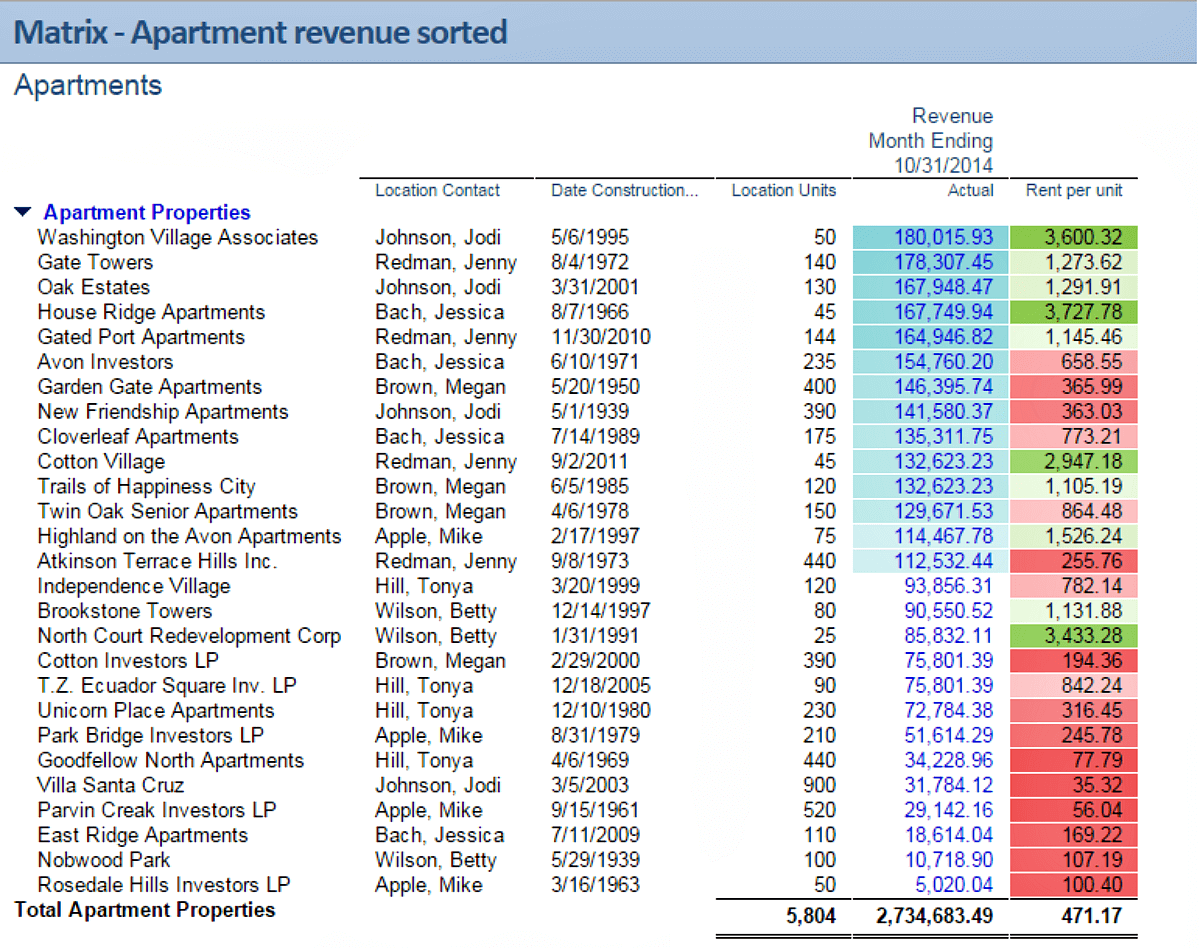Screen dimensions: 1200x948
Task: Select Highland on the Avon Apartments name
Action: point(189,536)
